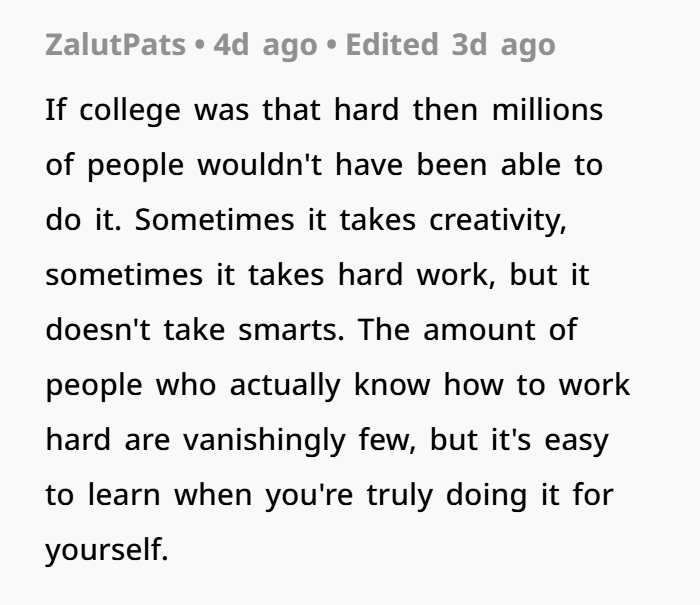Click the phrase 'hard work,' in comment

[x=417, y=275]
